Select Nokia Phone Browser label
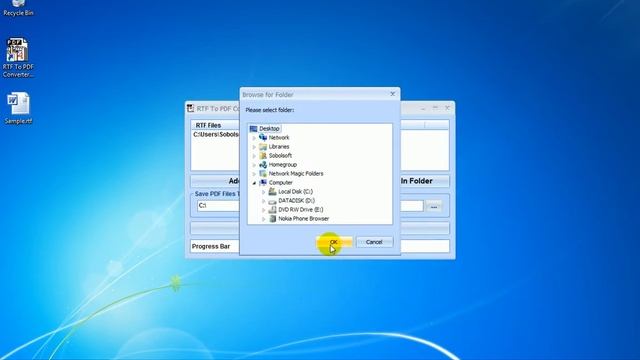 [303, 218]
